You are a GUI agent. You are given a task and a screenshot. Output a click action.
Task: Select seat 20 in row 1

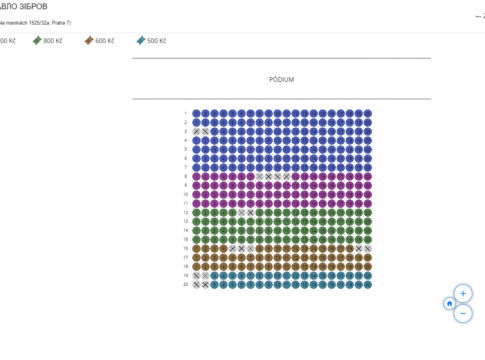coord(367,114)
